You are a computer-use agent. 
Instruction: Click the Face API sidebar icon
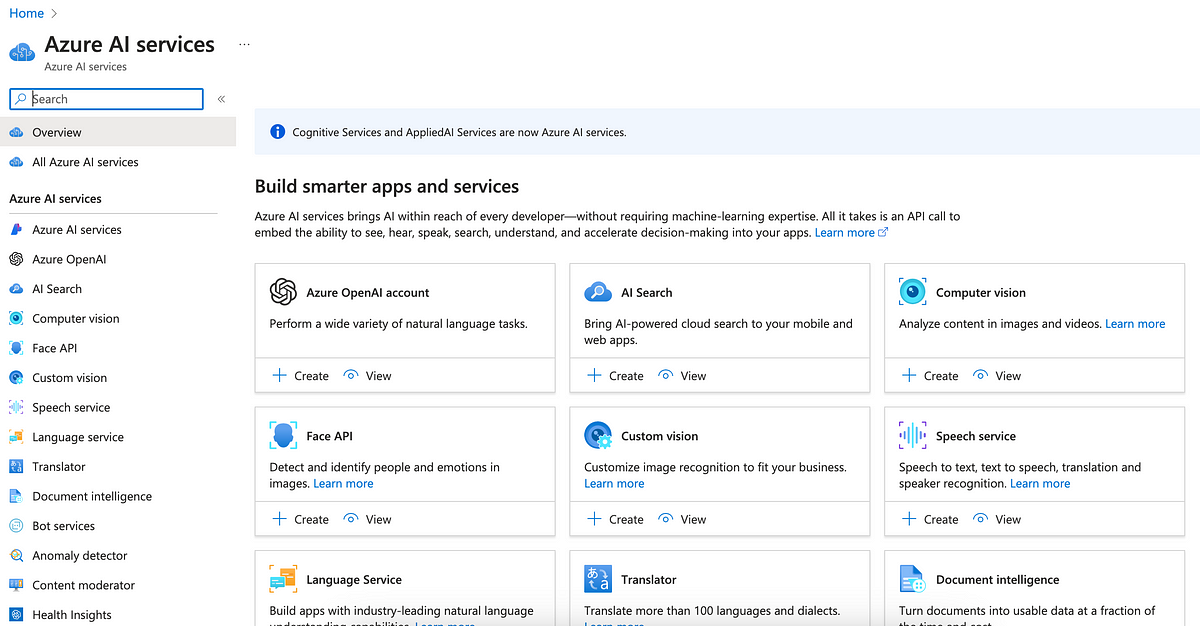[x=16, y=348]
